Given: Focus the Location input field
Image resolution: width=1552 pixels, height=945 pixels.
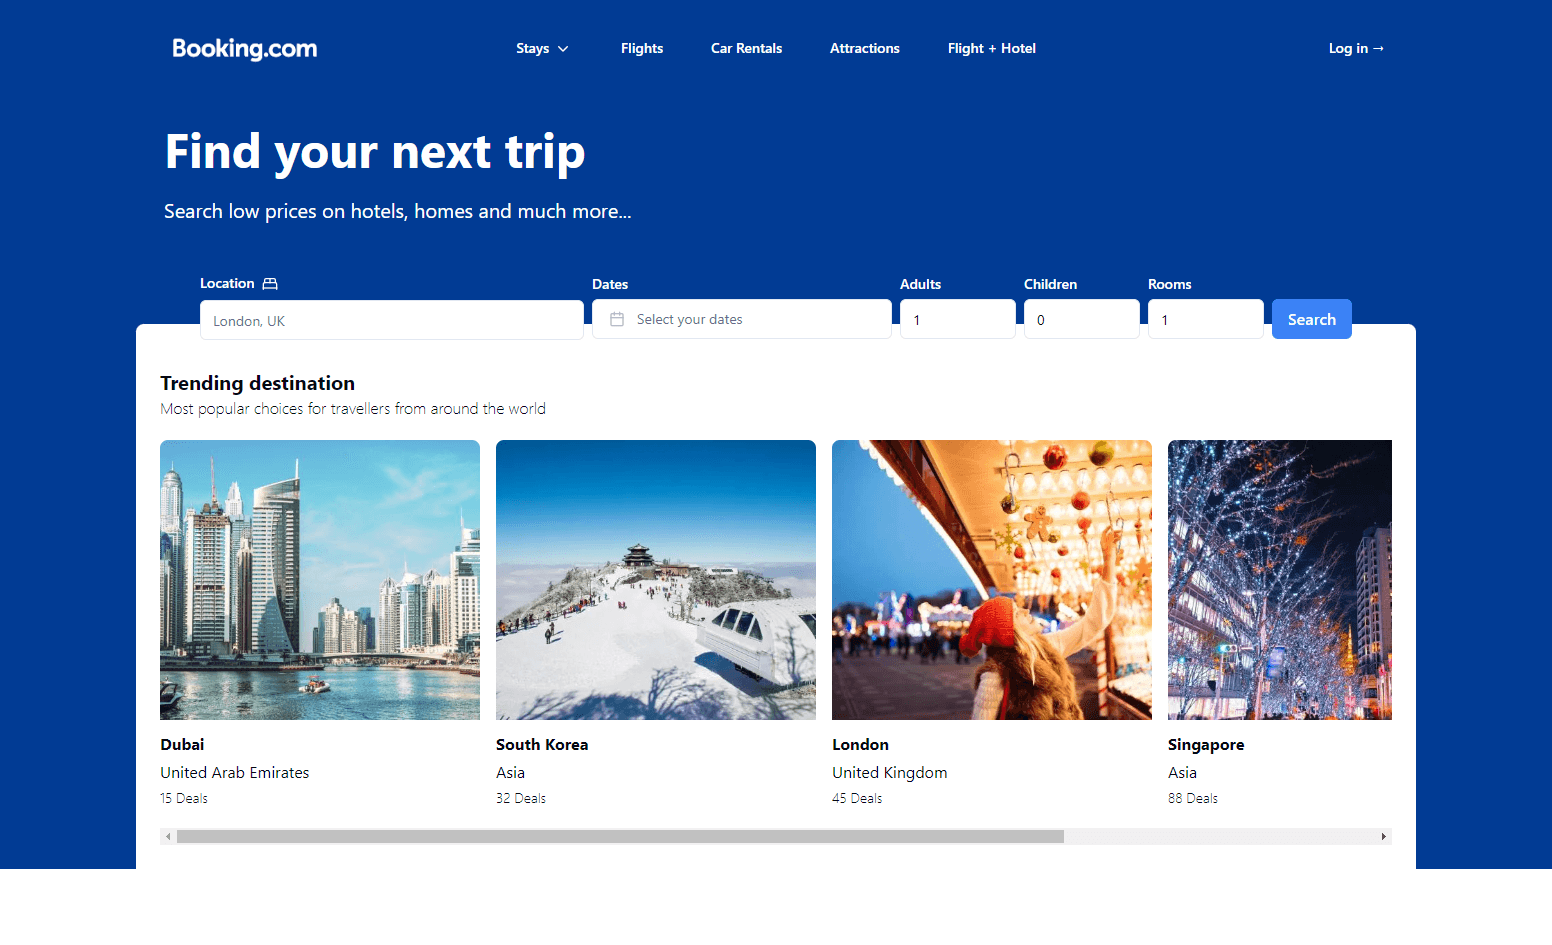Looking at the screenshot, I should [392, 320].
